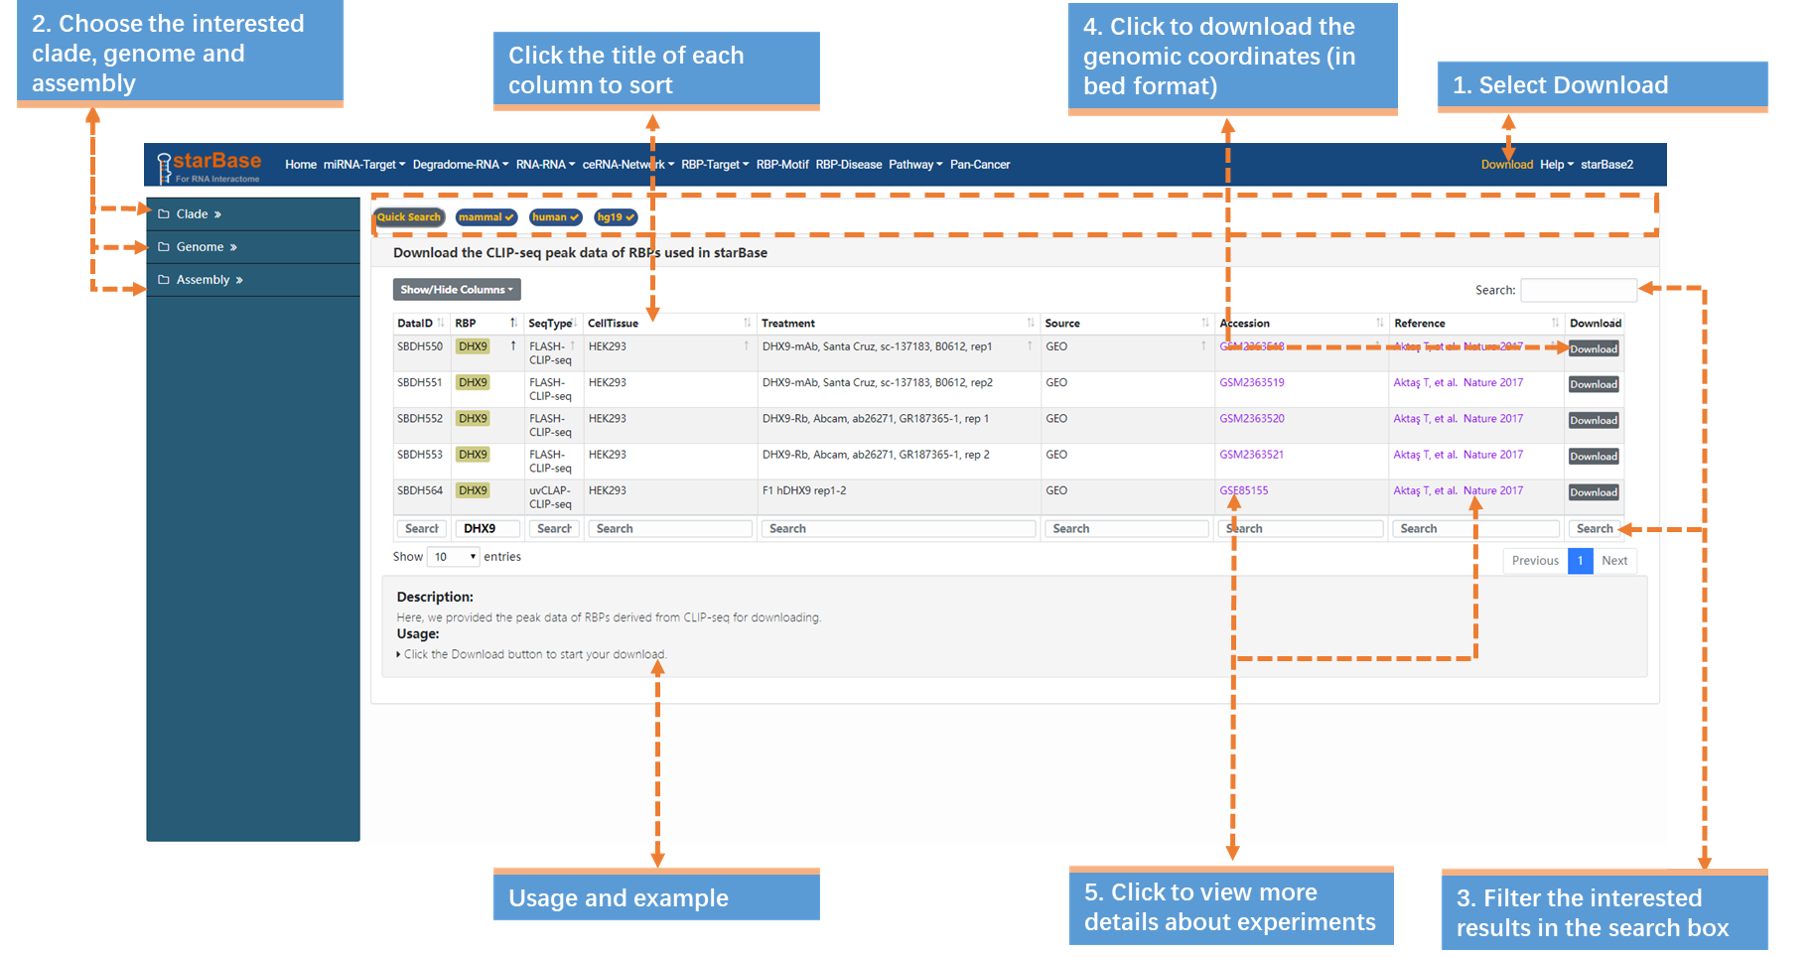This screenshot has height=957, width=1812.
Task: Click the starBase logo icon
Action: pos(164,166)
